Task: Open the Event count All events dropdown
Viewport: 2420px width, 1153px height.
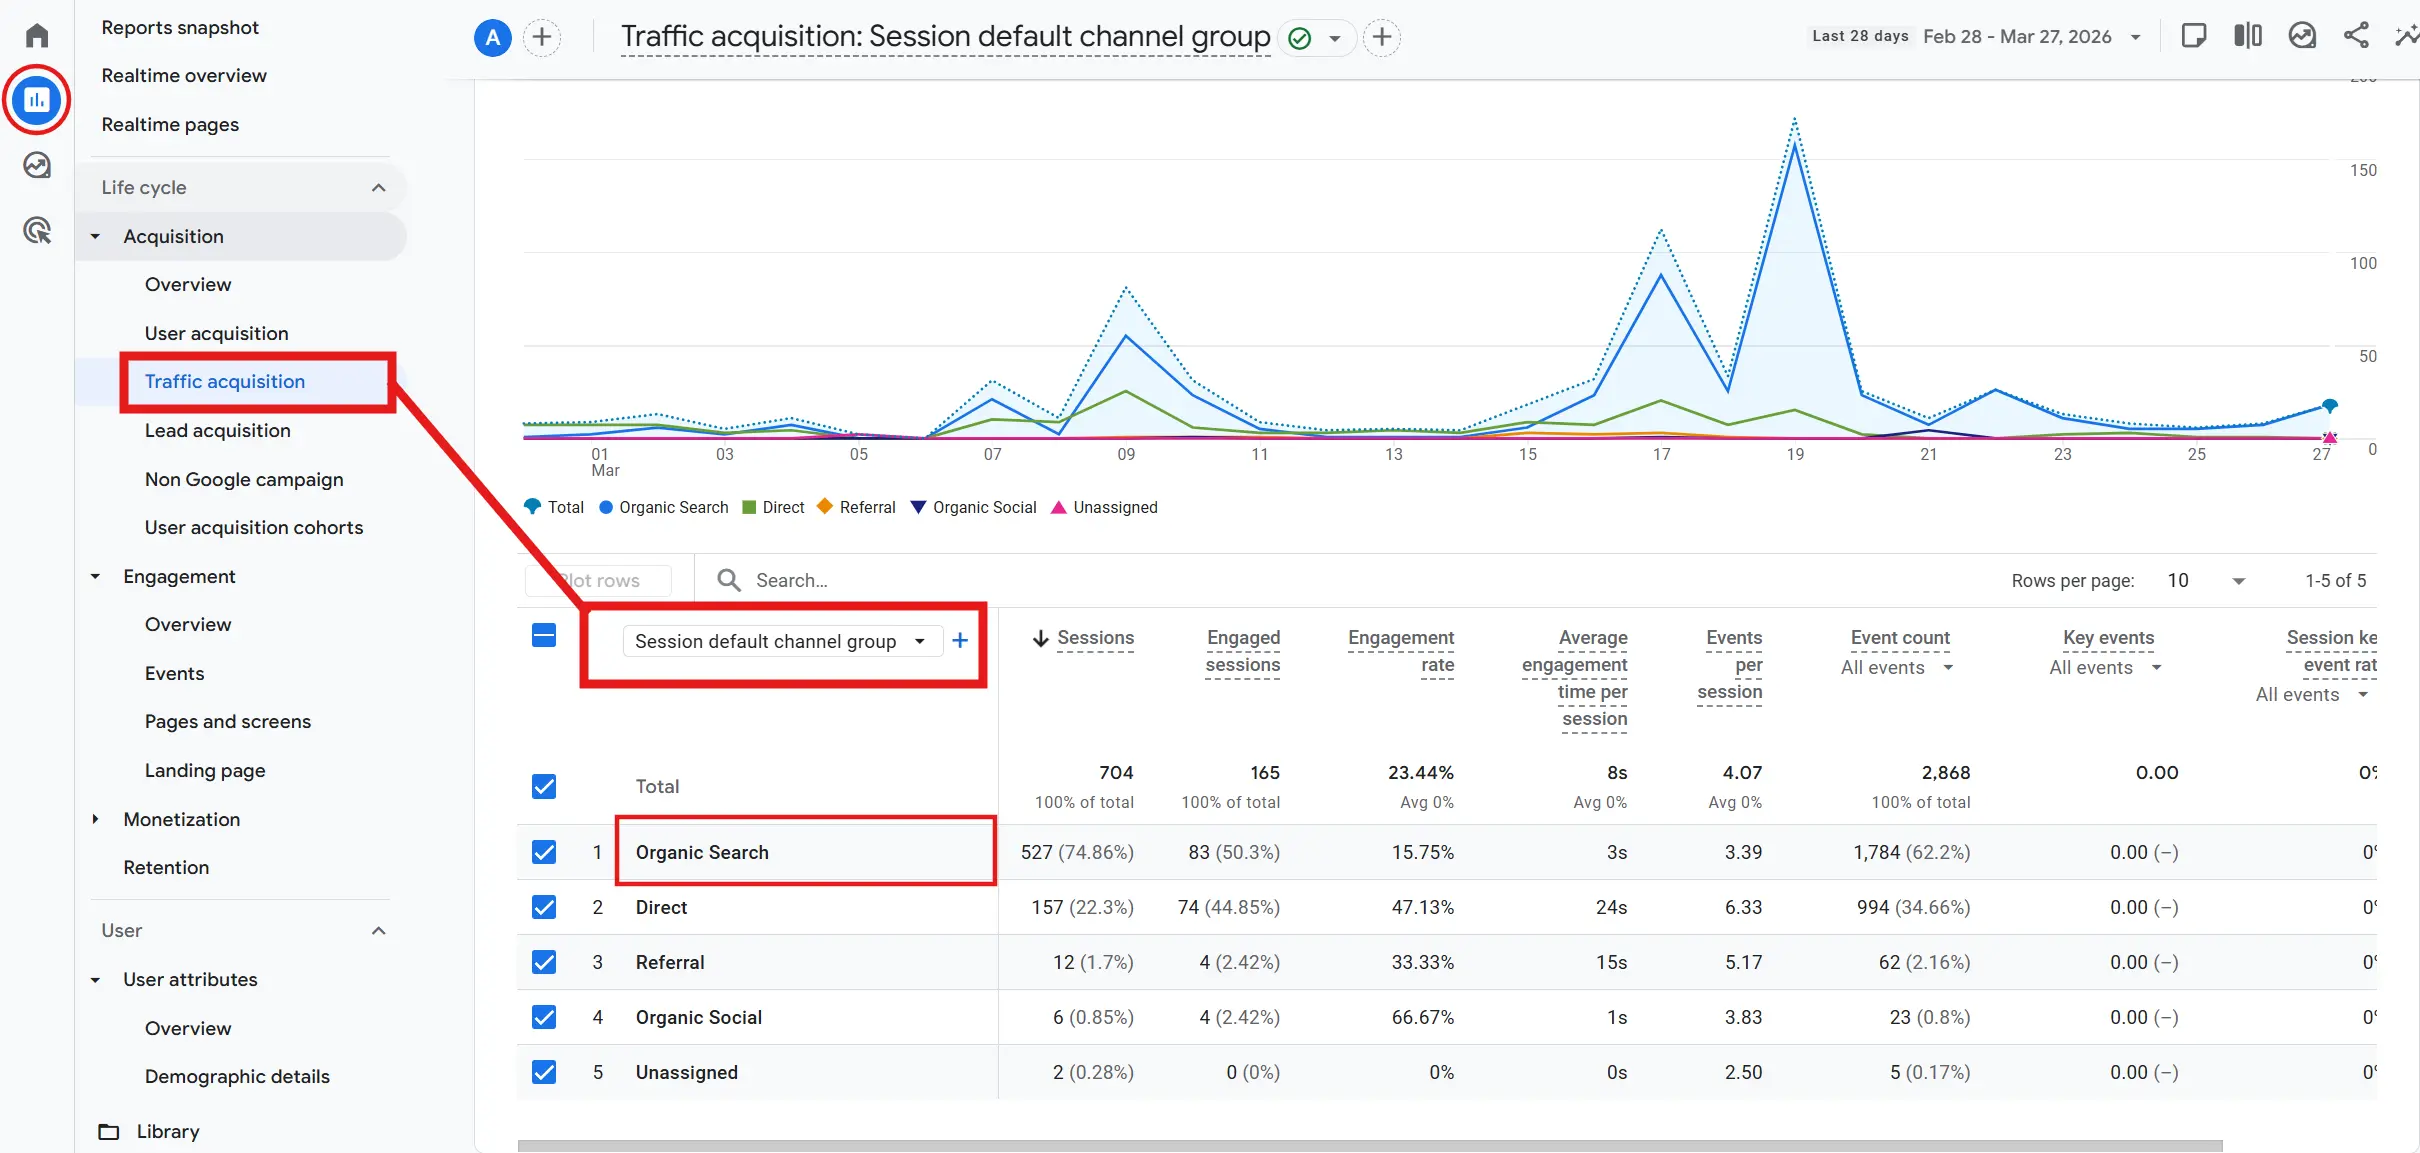Action: 1897,668
